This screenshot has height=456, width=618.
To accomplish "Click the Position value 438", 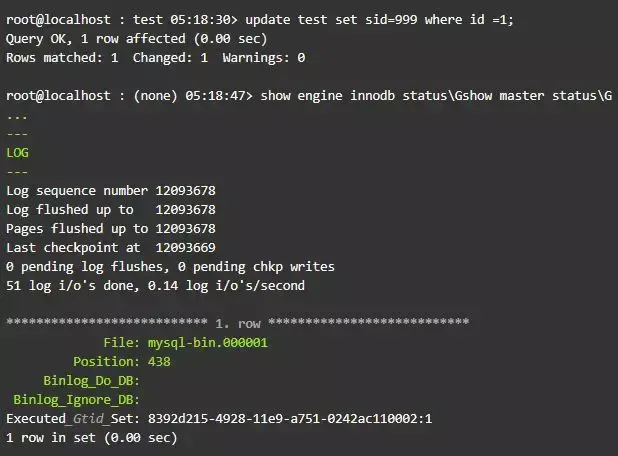I will point(159,361).
